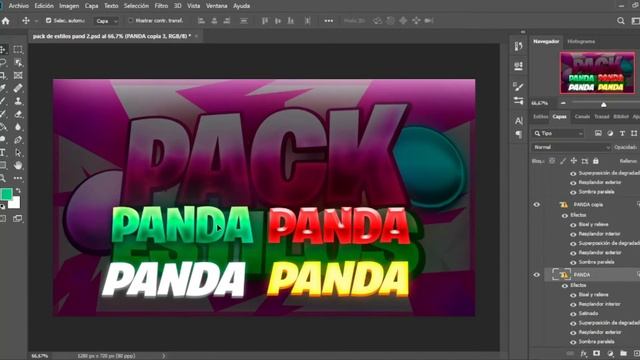640x360 pixels.
Task: Open more align options three dots
Action: pyautogui.click(x=329, y=20)
